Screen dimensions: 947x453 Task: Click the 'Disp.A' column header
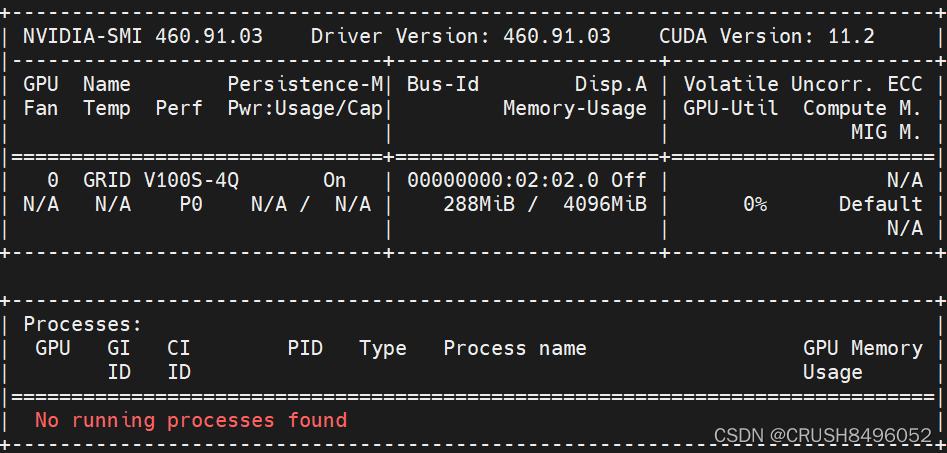(611, 85)
